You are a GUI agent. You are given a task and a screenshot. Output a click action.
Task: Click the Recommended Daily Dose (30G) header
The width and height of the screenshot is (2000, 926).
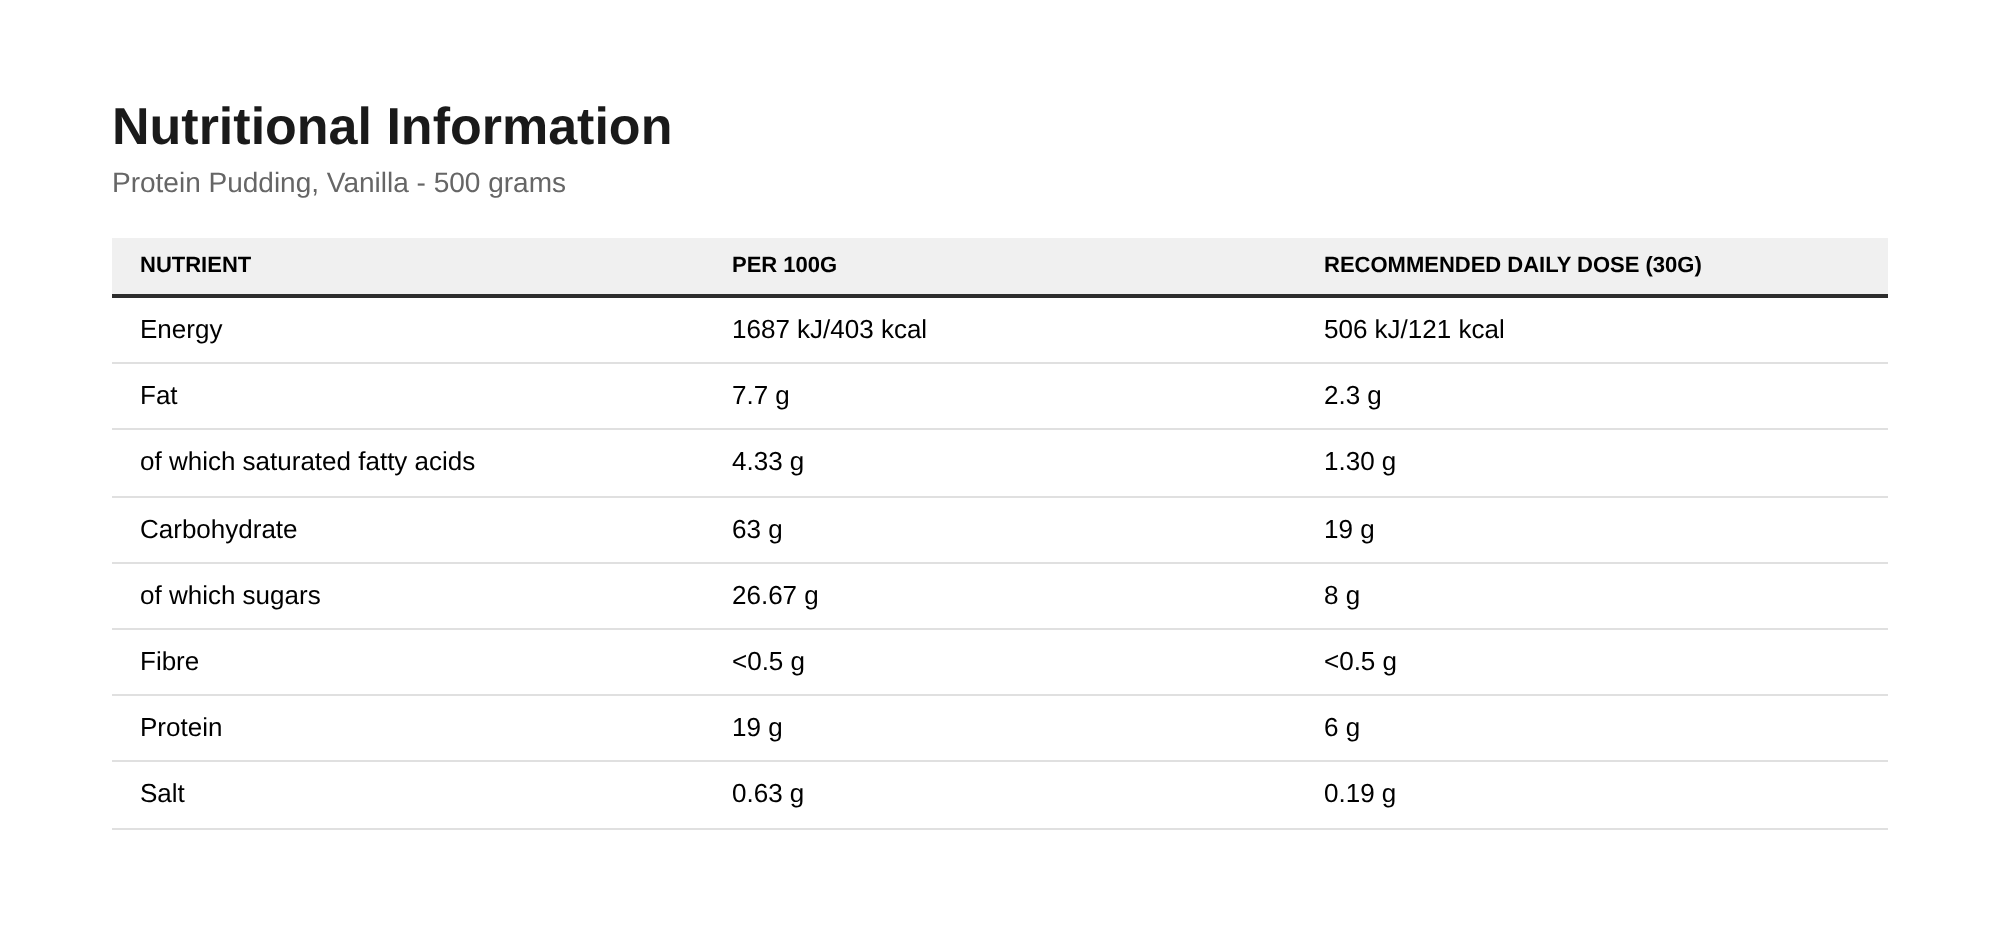coord(1512,265)
